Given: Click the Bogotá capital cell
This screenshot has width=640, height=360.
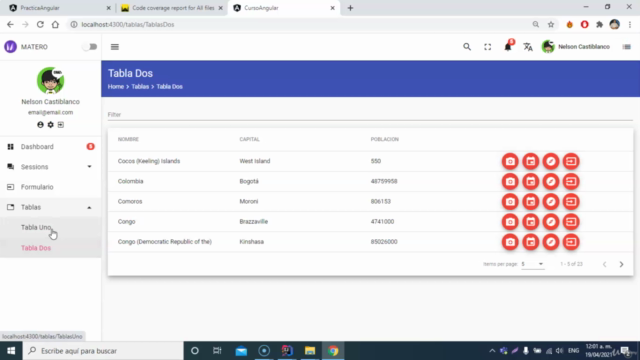Looking at the screenshot, I should pos(249,181).
